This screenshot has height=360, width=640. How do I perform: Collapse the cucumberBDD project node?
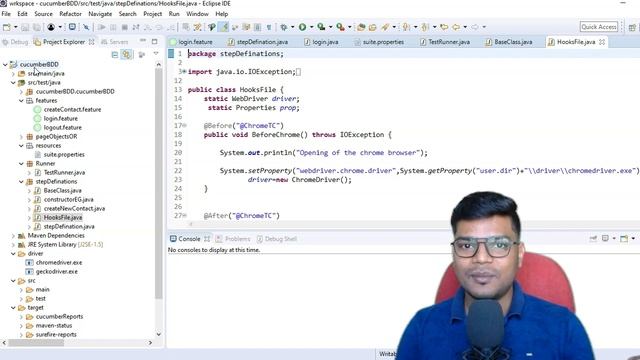pyautogui.click(x=5, y=64)
